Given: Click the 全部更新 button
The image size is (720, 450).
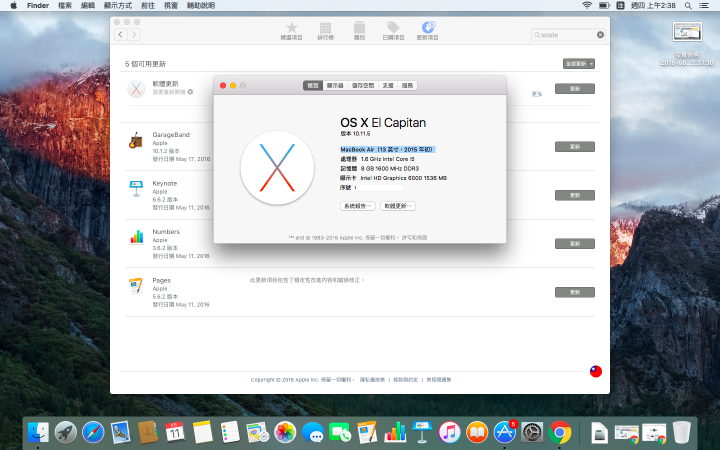Looking at the screenshot, I should [x=576, y=63].
